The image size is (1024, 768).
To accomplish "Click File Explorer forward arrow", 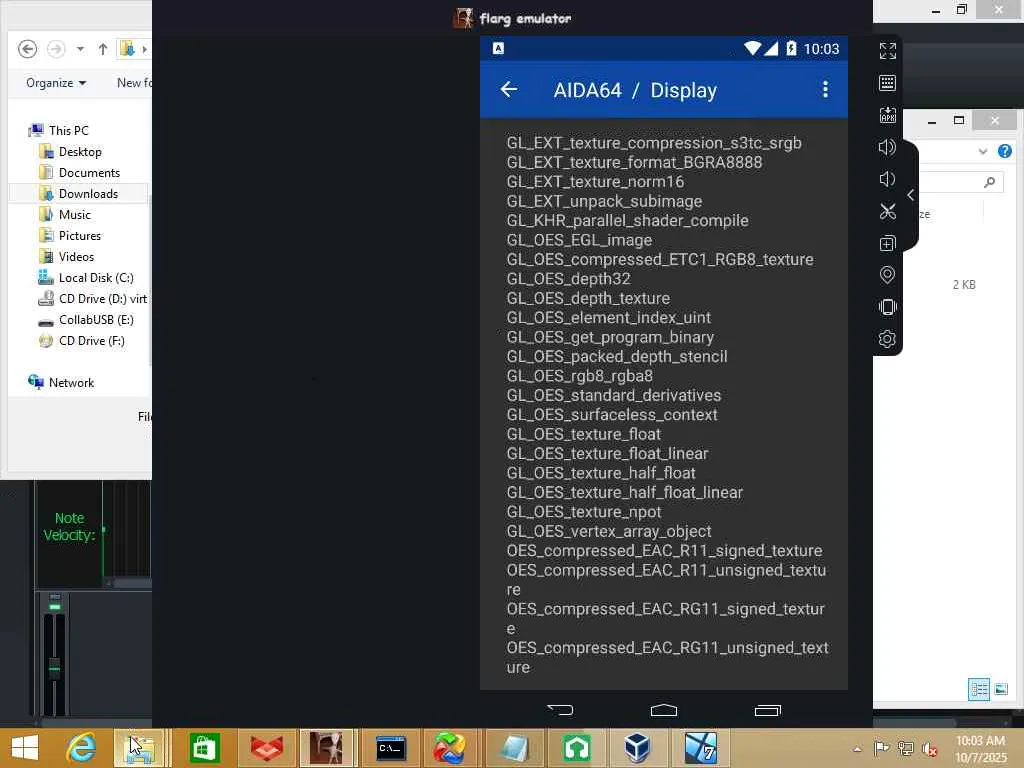I will 56,49.
